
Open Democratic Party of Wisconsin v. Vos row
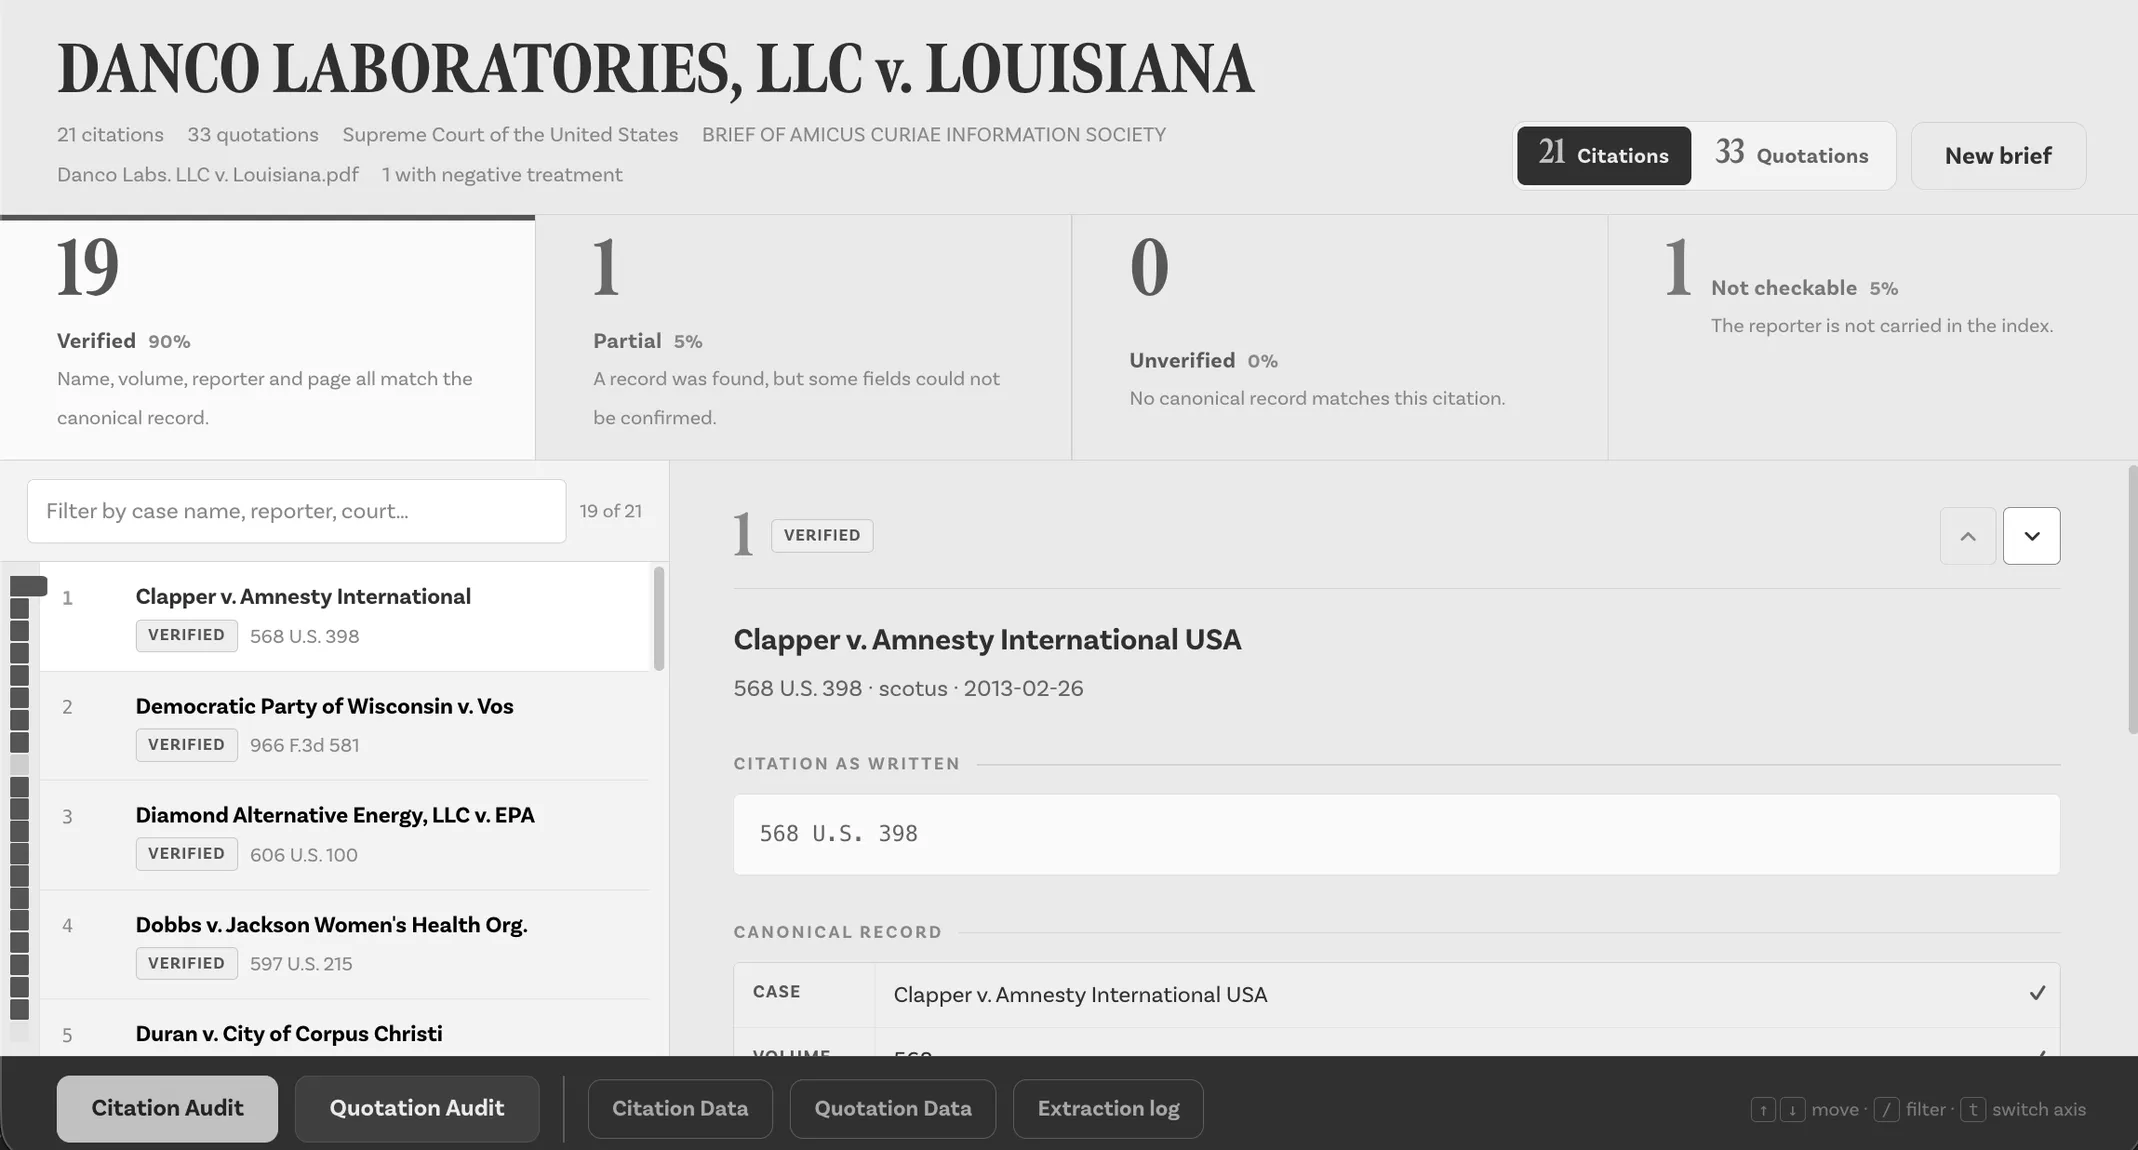pyautogui.click(x=345, y=725)
